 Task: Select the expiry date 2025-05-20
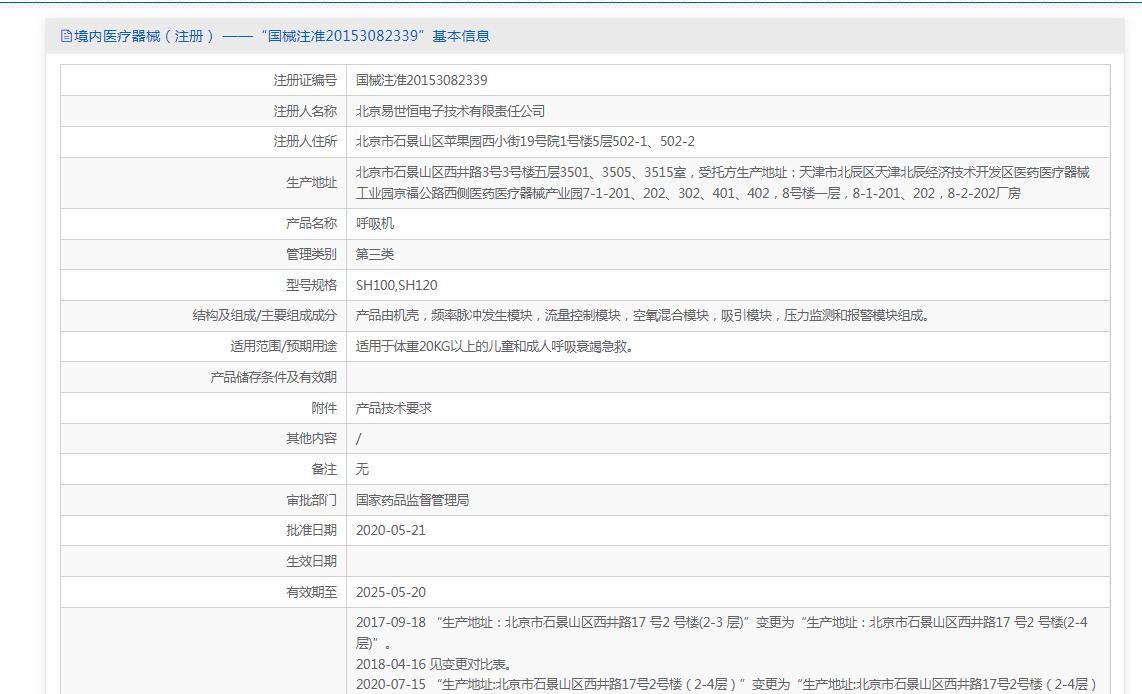(x=390, y=592)
